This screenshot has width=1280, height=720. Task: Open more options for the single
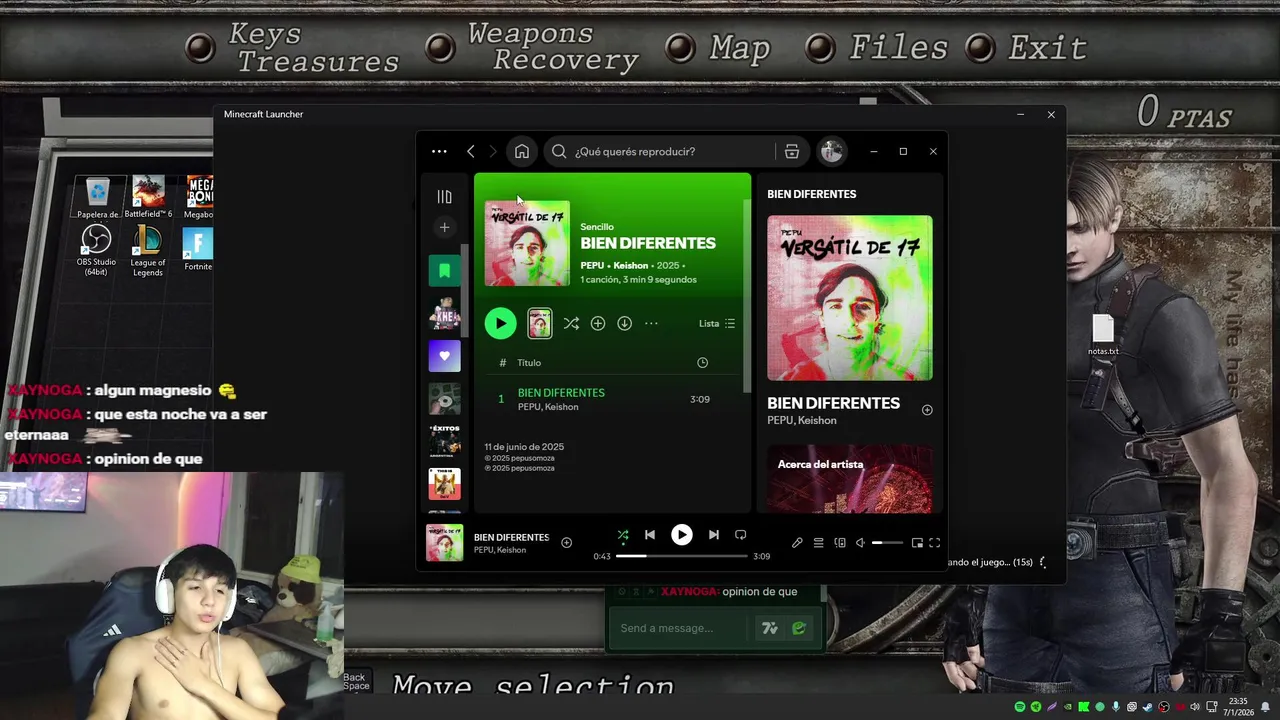tap(651, 324)
